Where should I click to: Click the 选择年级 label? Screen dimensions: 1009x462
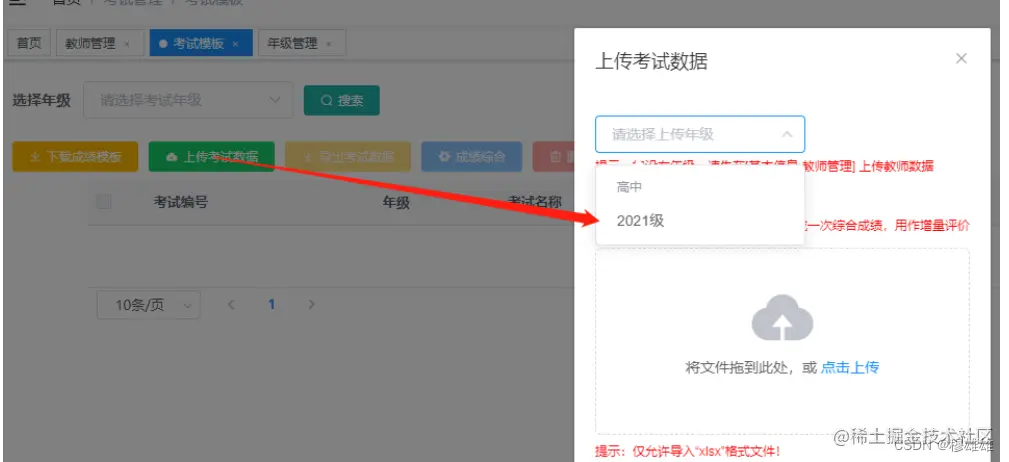(42, 100)
